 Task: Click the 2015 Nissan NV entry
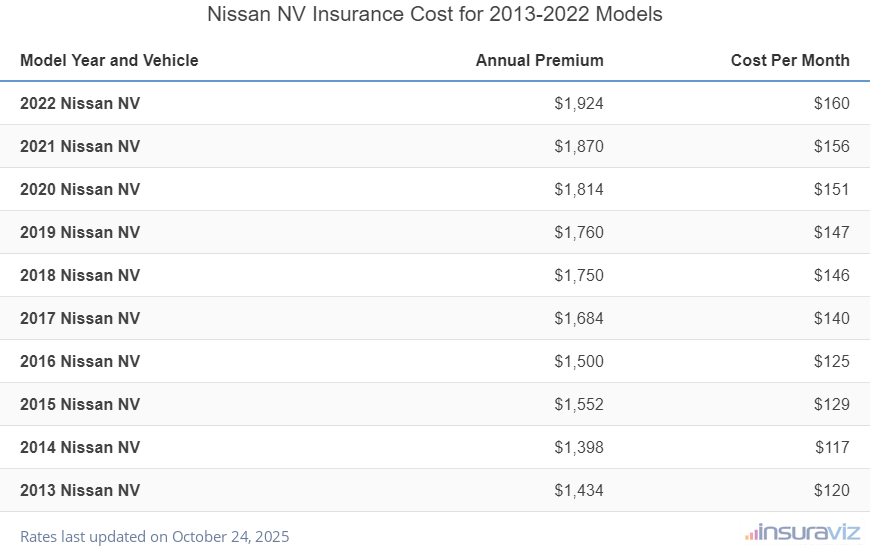pyautogui.click(x=80, y=404)
